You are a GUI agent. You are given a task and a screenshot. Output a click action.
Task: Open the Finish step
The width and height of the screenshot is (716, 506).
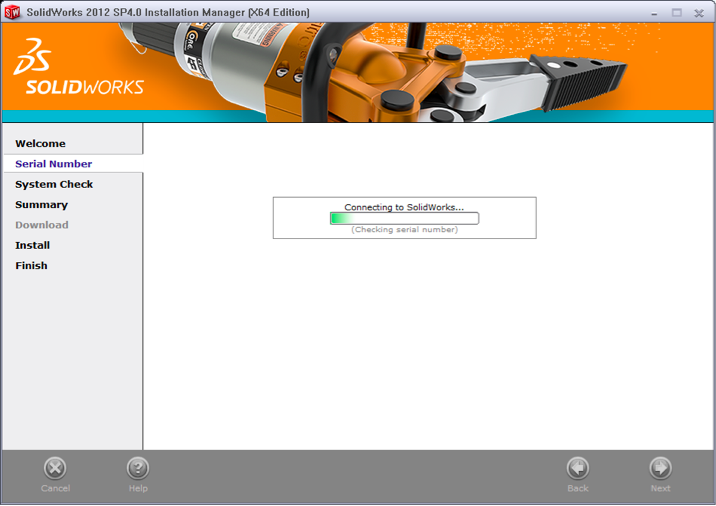[x=31, y=266]
